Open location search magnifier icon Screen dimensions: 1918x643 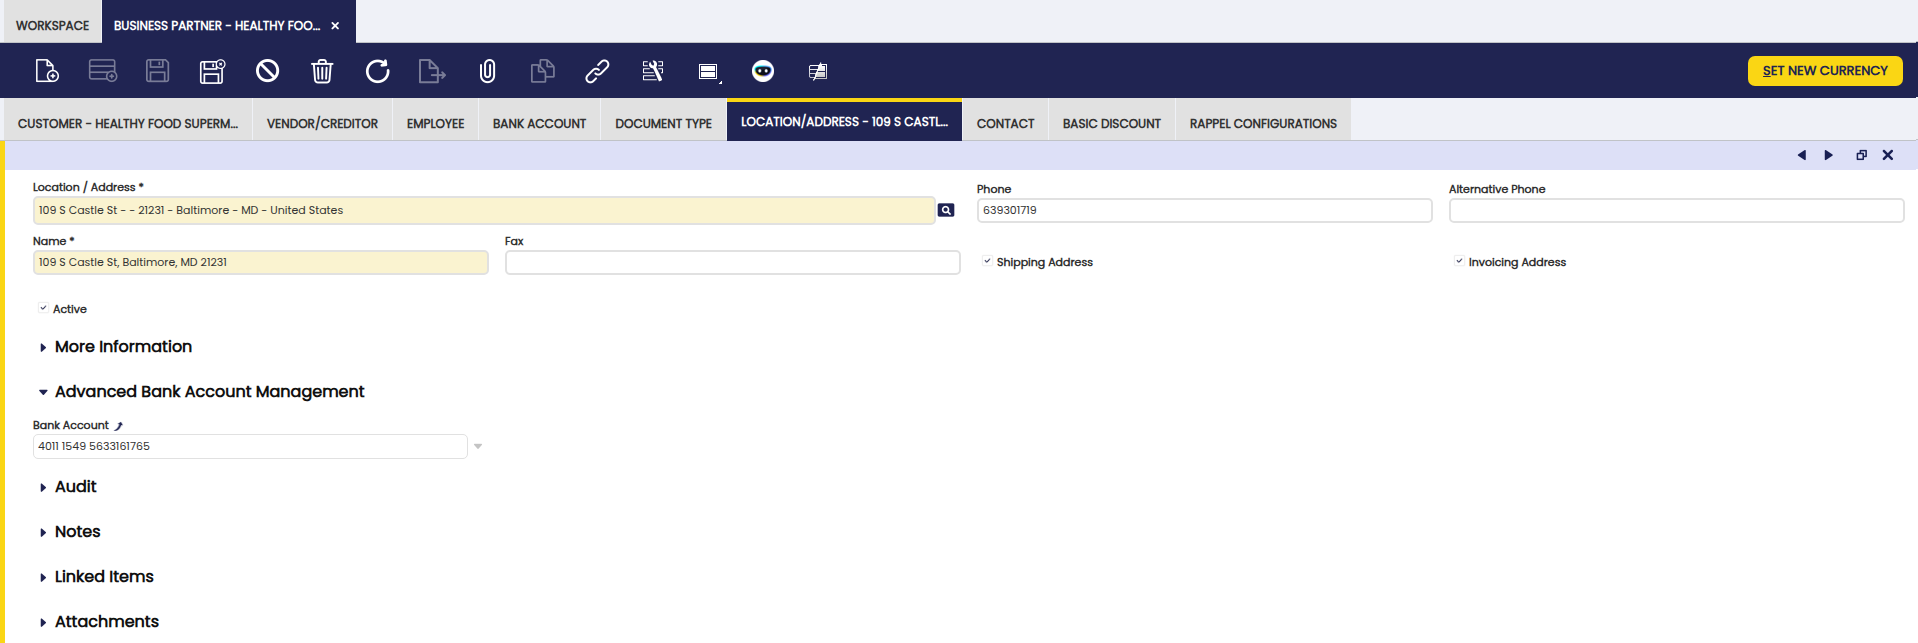coord(946,210)
